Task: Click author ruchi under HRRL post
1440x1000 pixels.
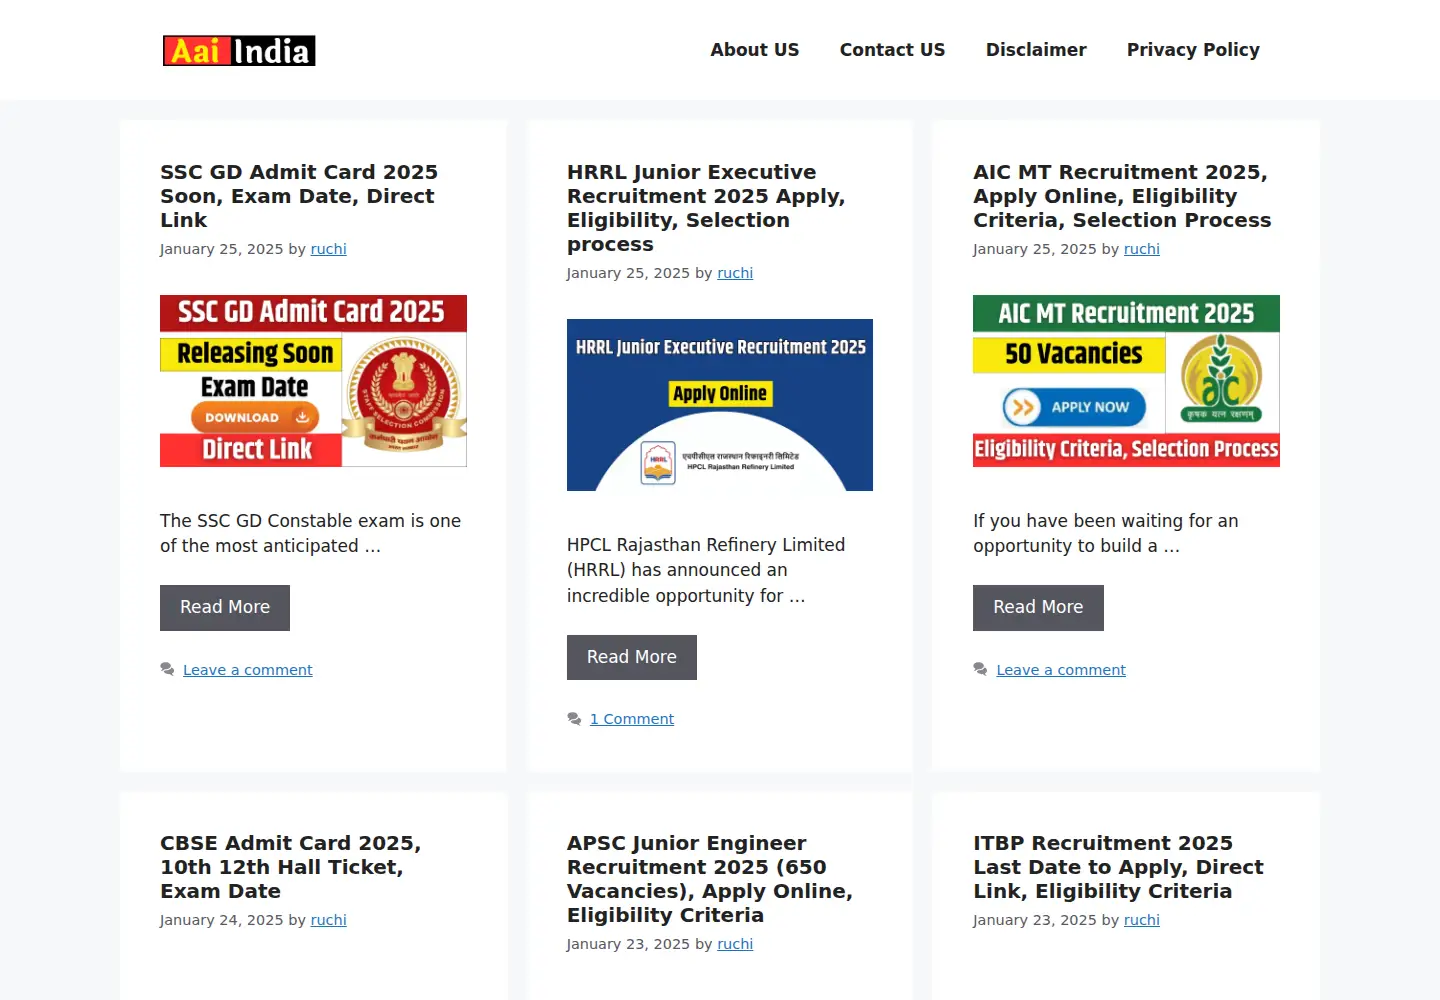Action: tap(735, 273)
